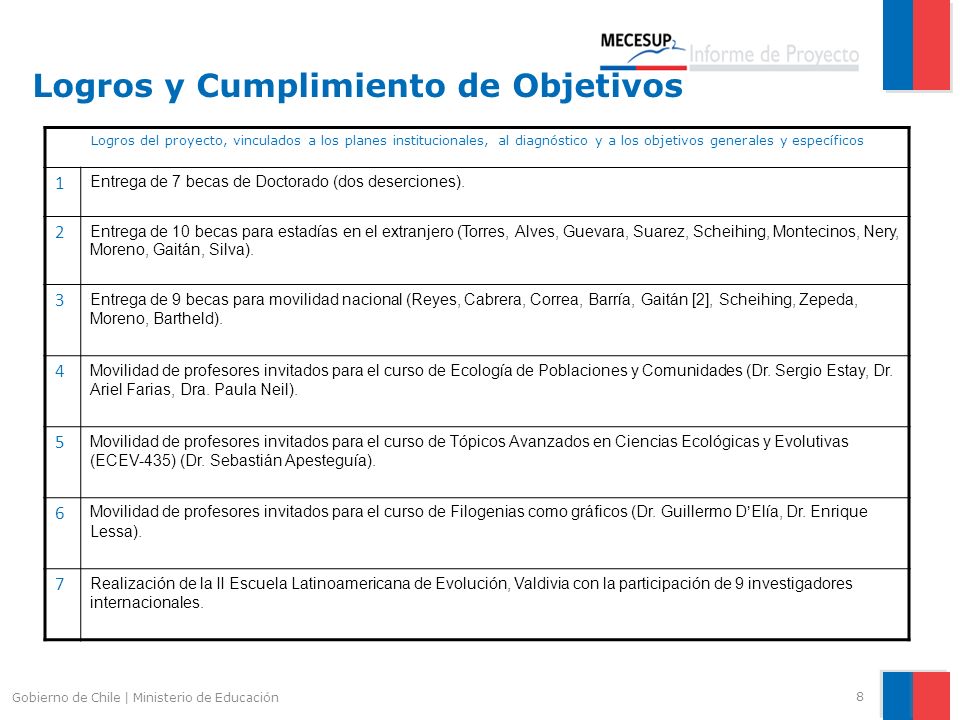The height and width of the screenshot is (720, 960).
Task: Click the Chilean flag emblem near the title
Action: pyautogui.click(x=916, y=45)
